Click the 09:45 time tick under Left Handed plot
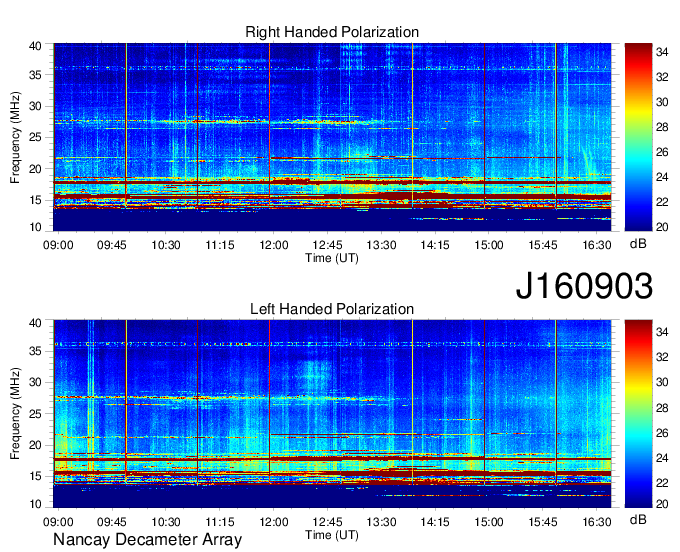Viewport: 680px width, 552px height. pos(112,522)
